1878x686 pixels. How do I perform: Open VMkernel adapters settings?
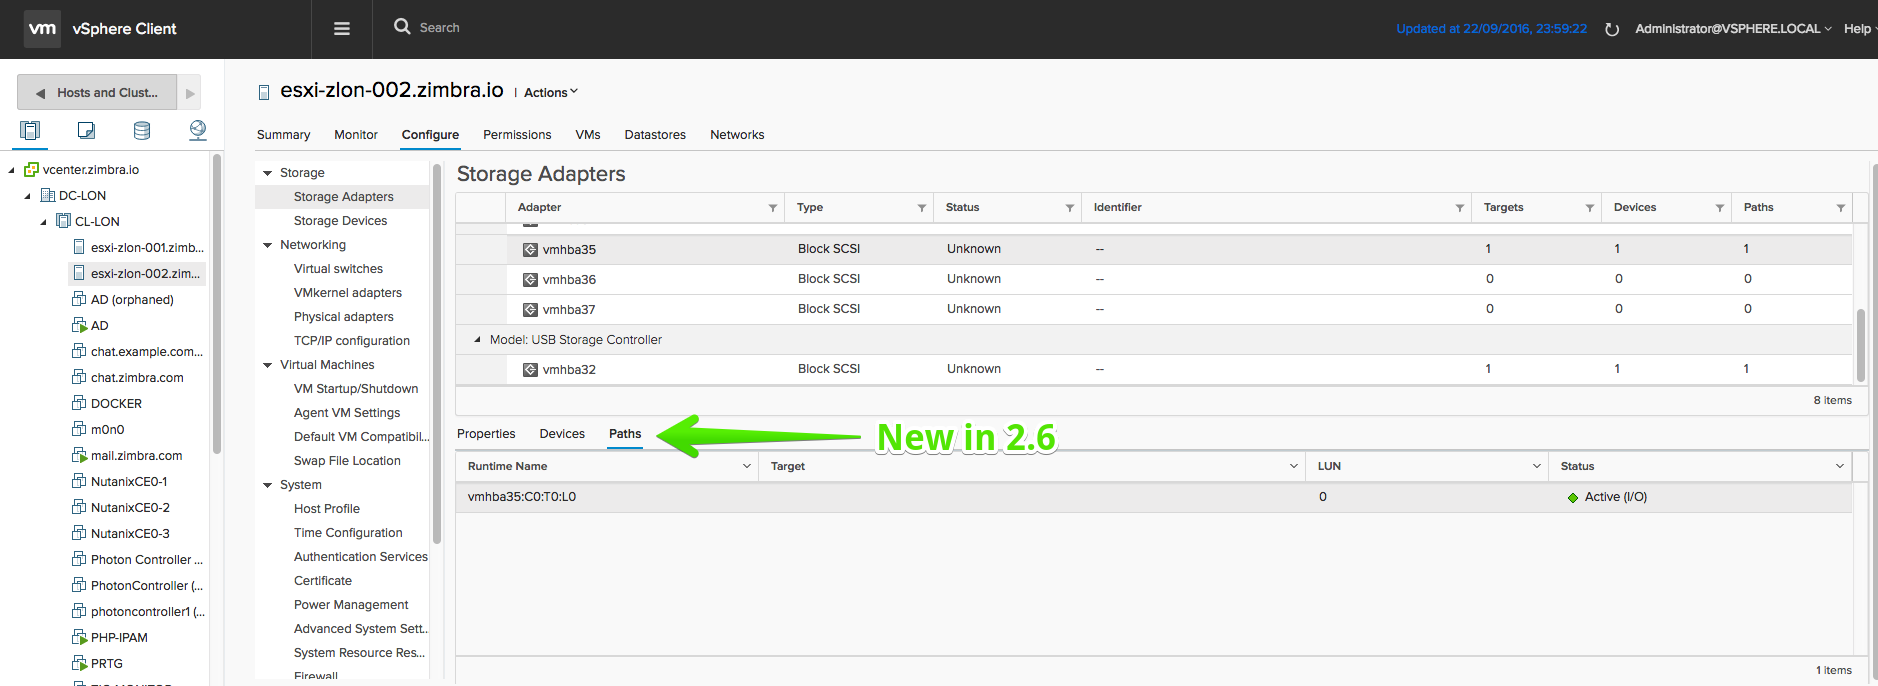pyautogui.click(x=348, y=293)
